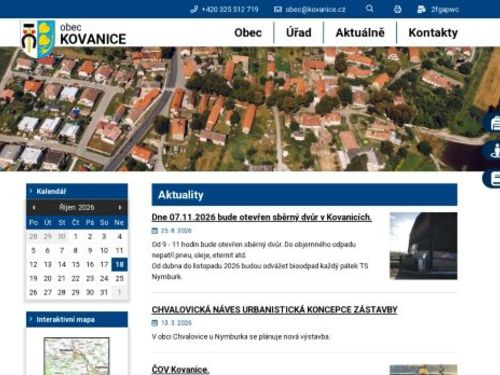Image resolution: width=500 pixels, height=375 pixels.
Task: Go to previous month in calendar
Action: (x=34, y=207)
